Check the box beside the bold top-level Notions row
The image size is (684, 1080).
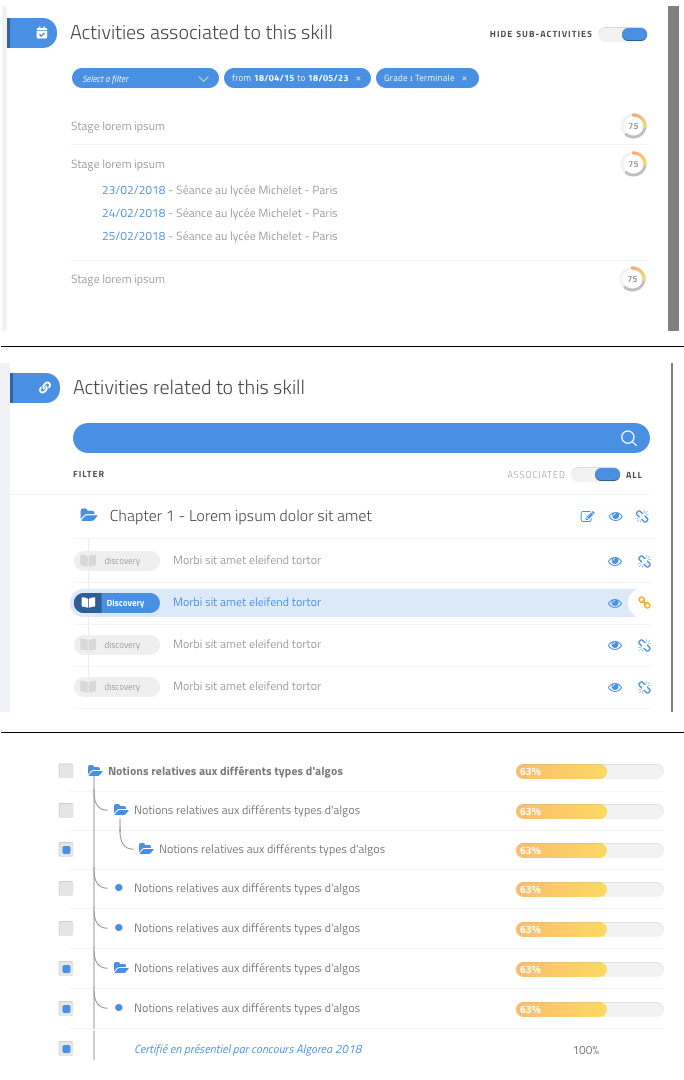click(x=66, y=771)
